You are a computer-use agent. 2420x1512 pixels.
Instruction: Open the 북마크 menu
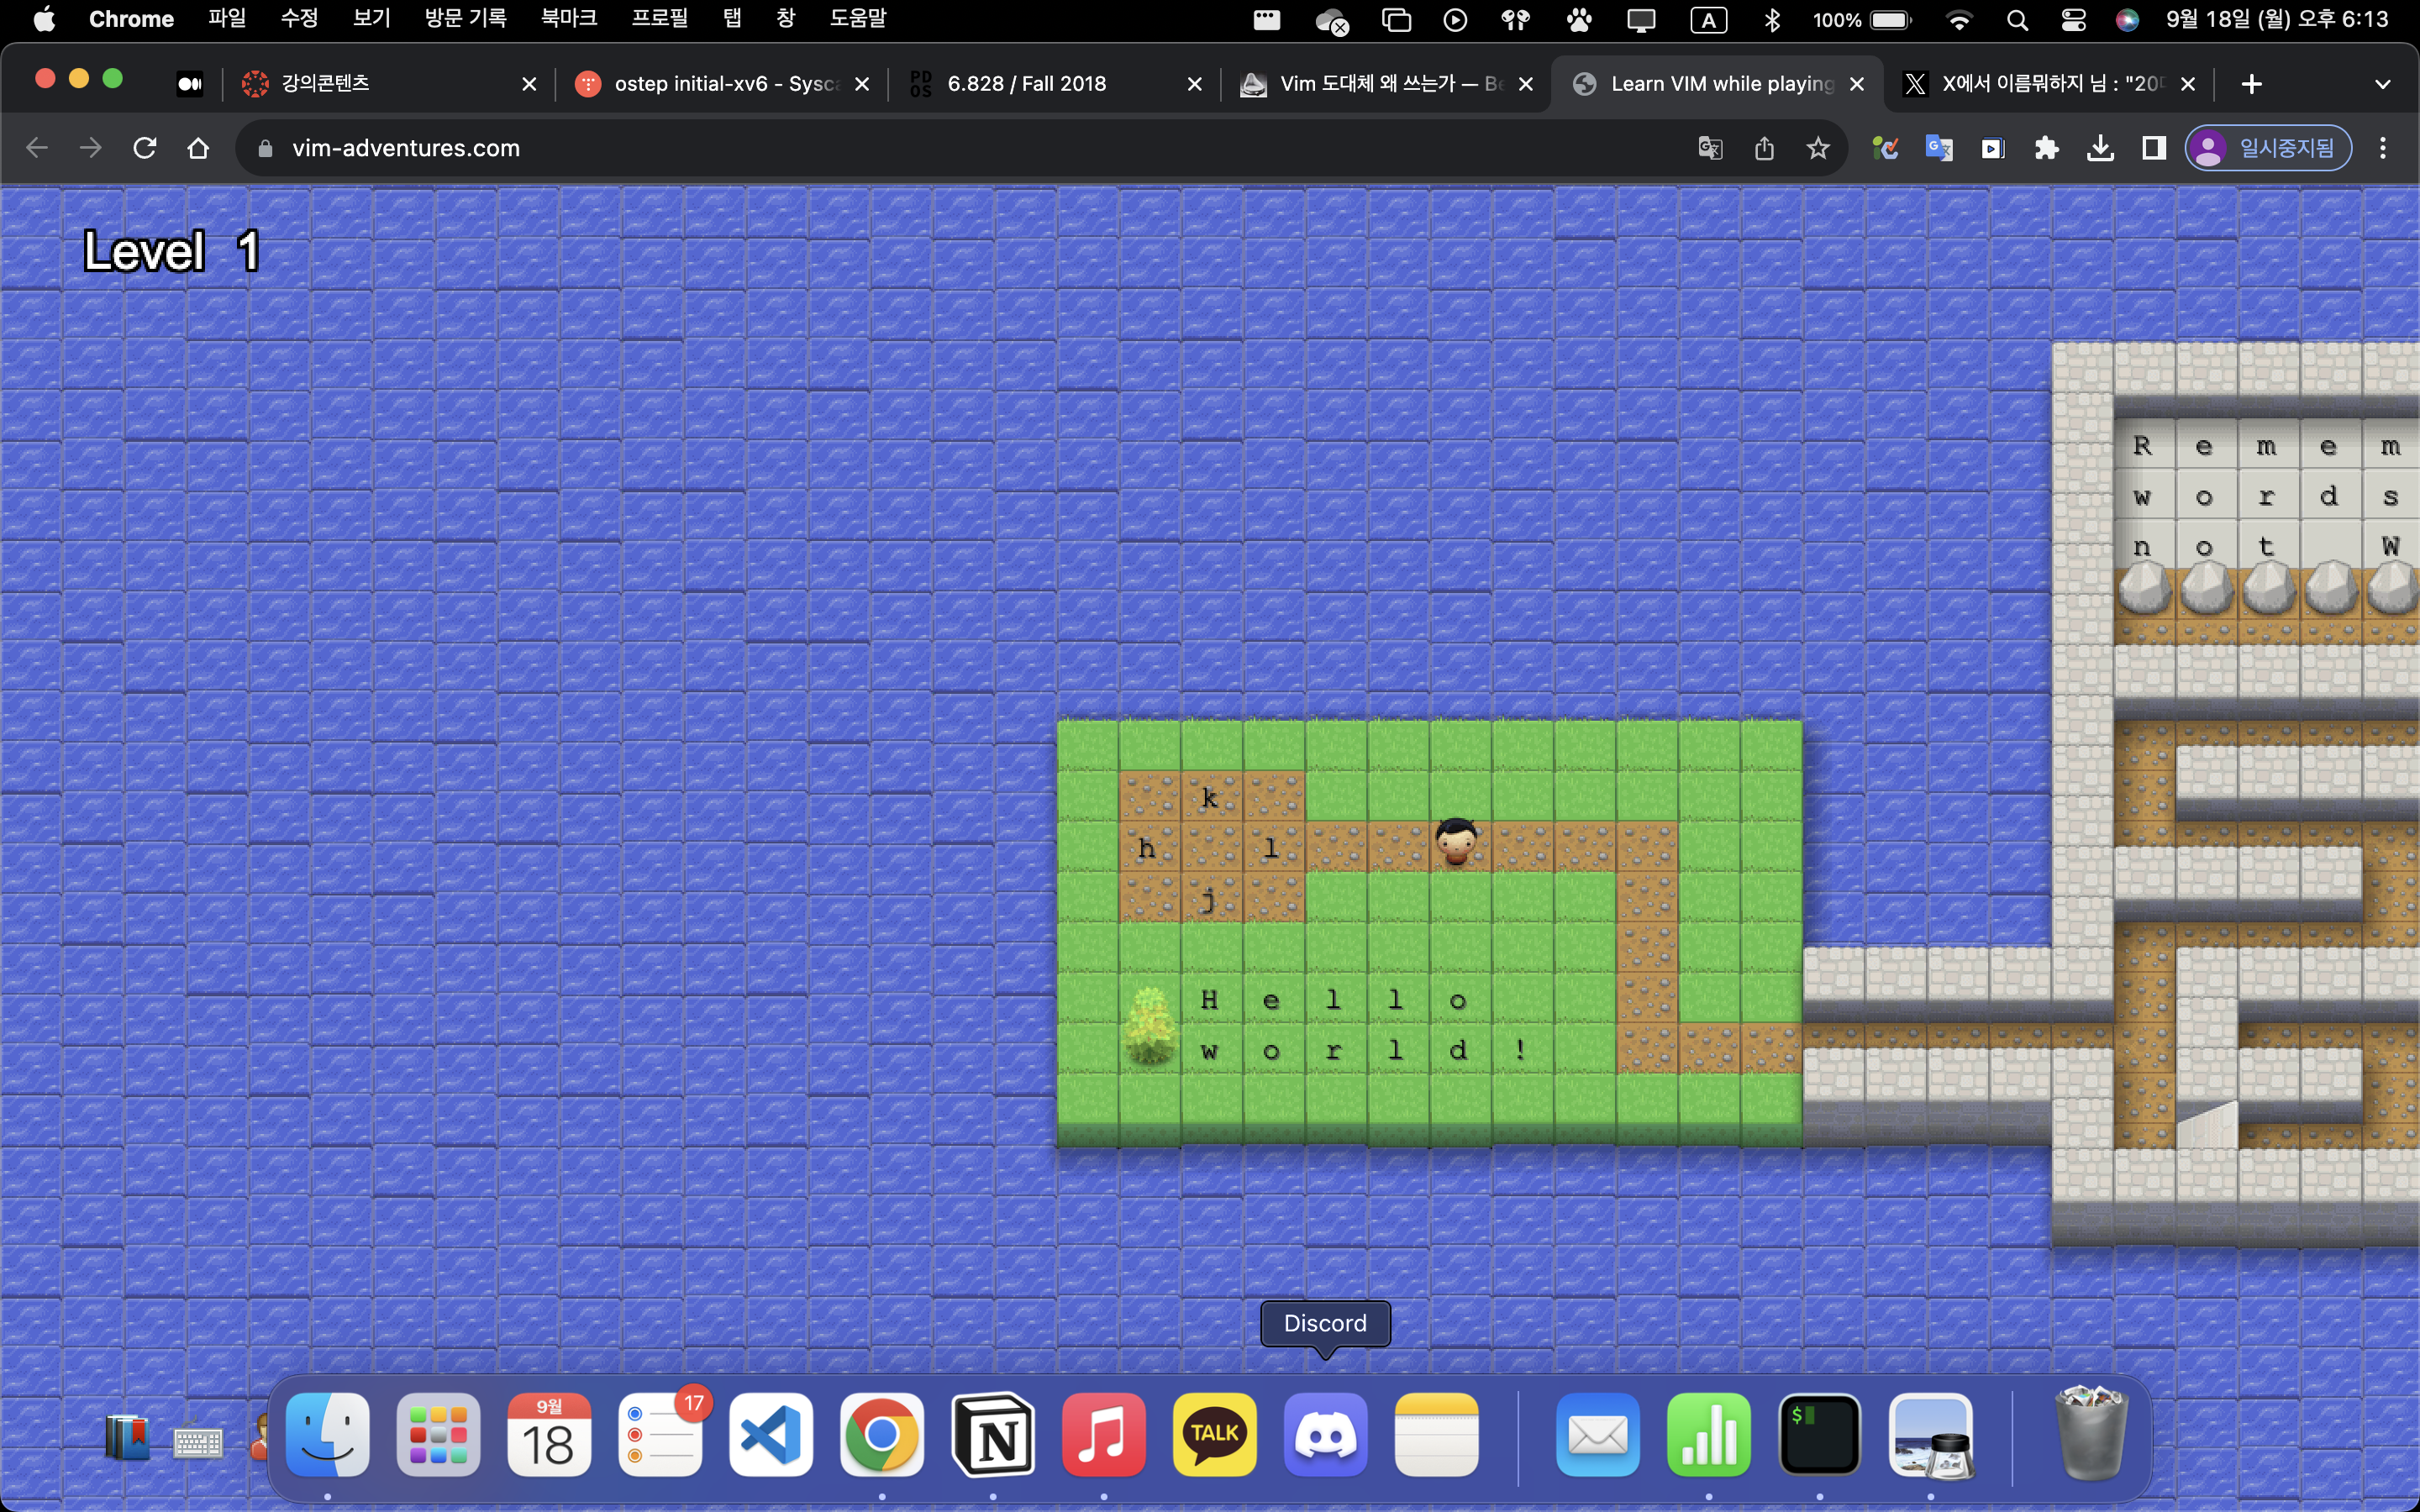pyautogui.click(x=568, y=19)
